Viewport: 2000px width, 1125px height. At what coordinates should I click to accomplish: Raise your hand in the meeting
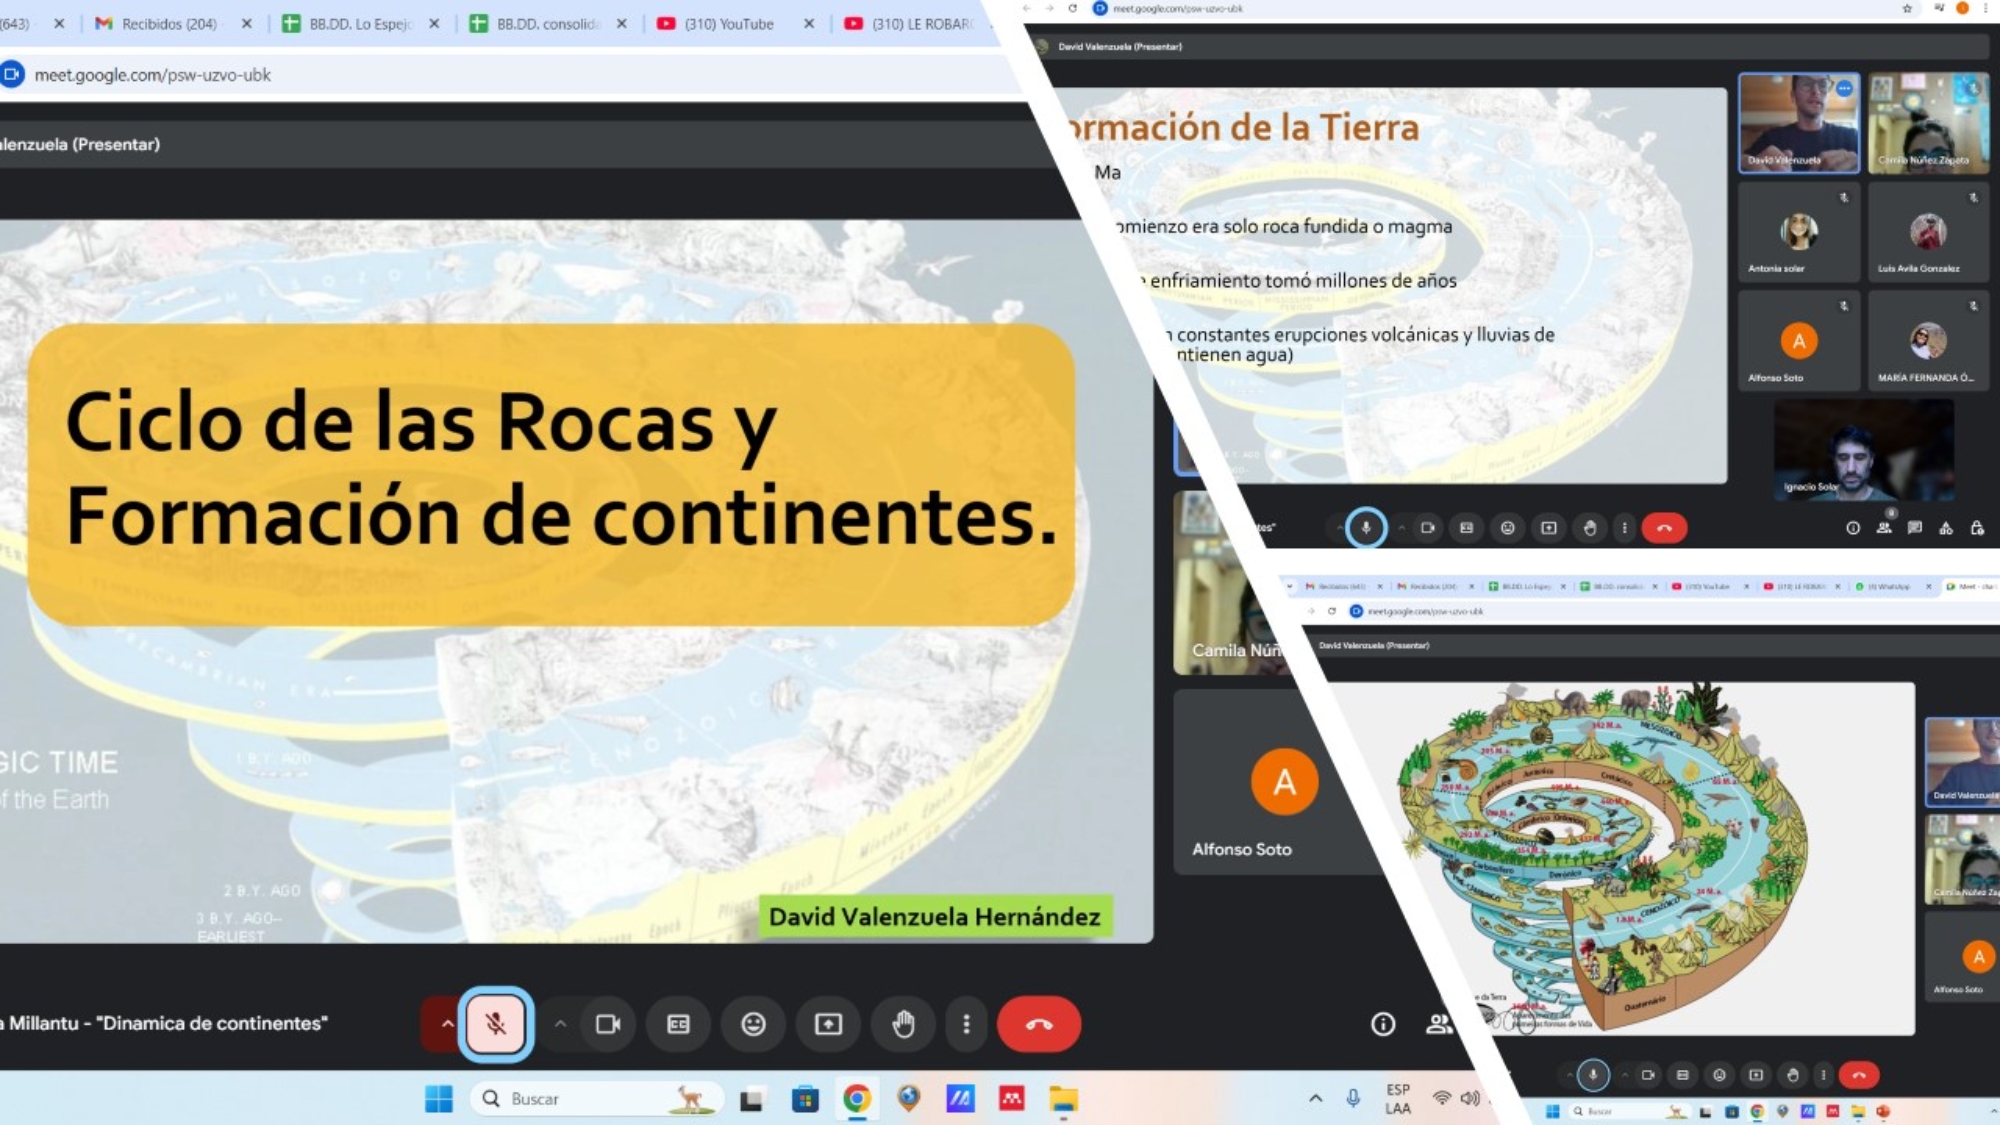(x=903, y=1024)
